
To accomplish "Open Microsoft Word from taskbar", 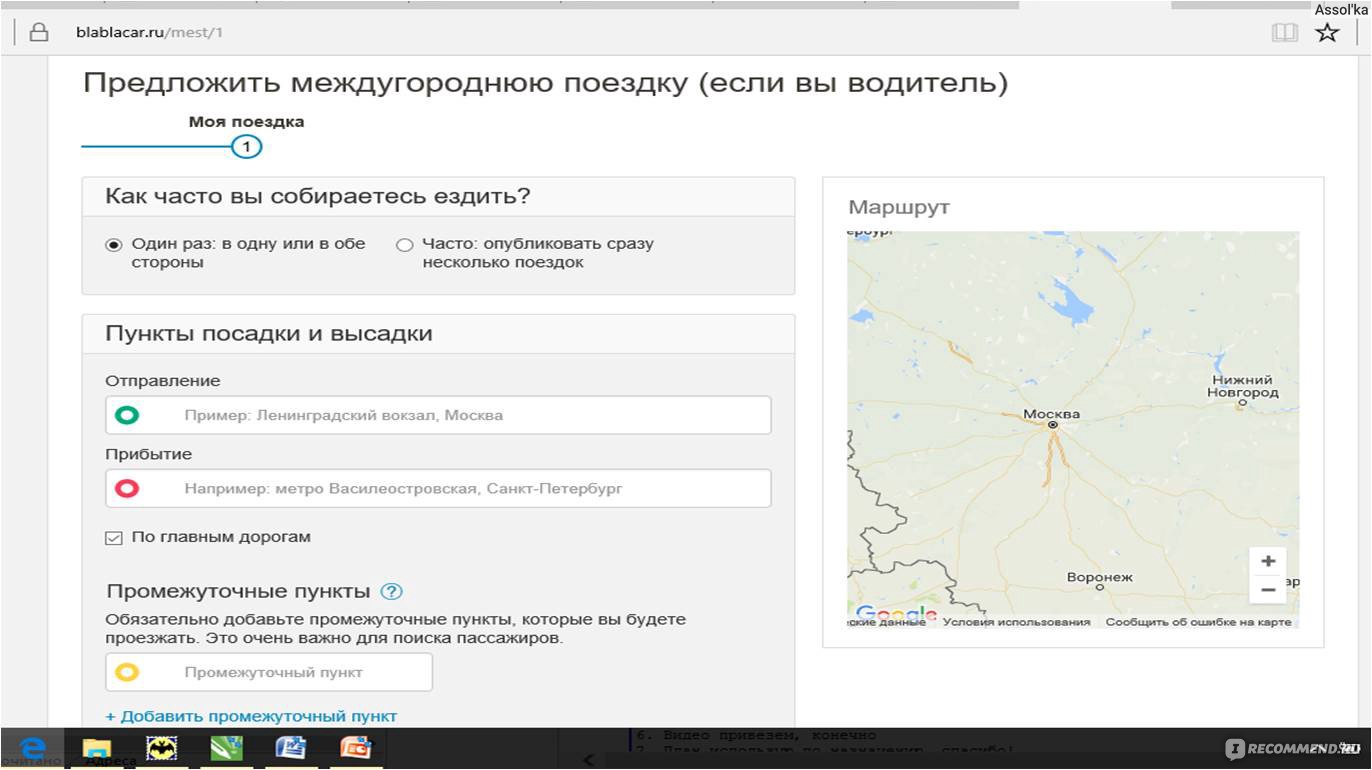I will coord(291,748).
